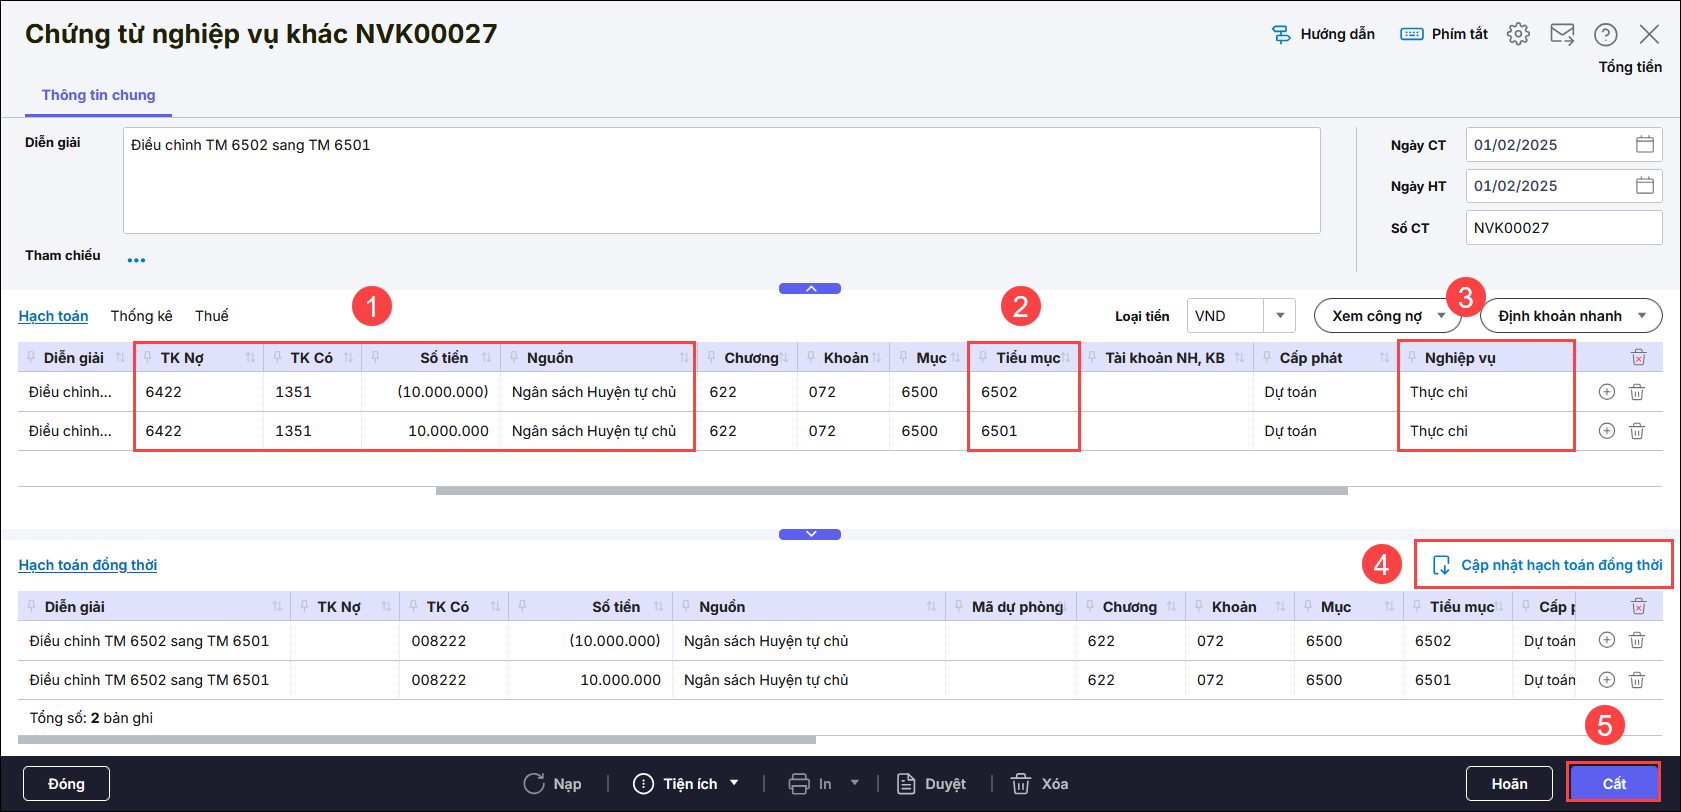Screen dimensions: 1681x812
Task: Click horizontal scrollbar of Hạch toán grid
Action: (890, 491)
